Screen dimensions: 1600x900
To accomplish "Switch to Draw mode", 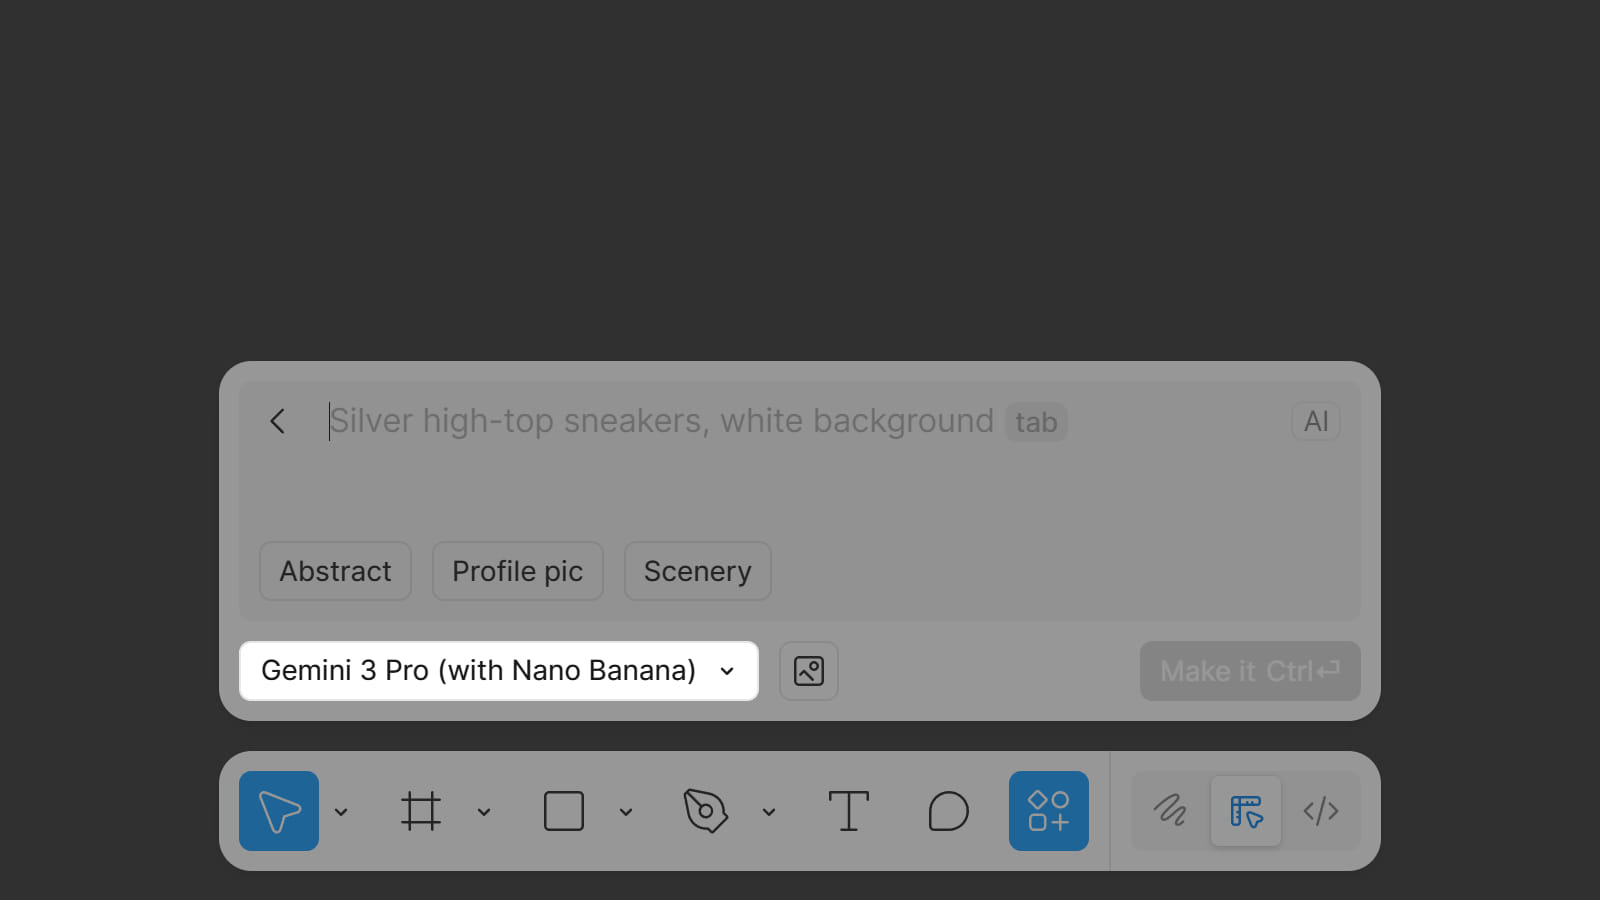I will click(1170, 811).
